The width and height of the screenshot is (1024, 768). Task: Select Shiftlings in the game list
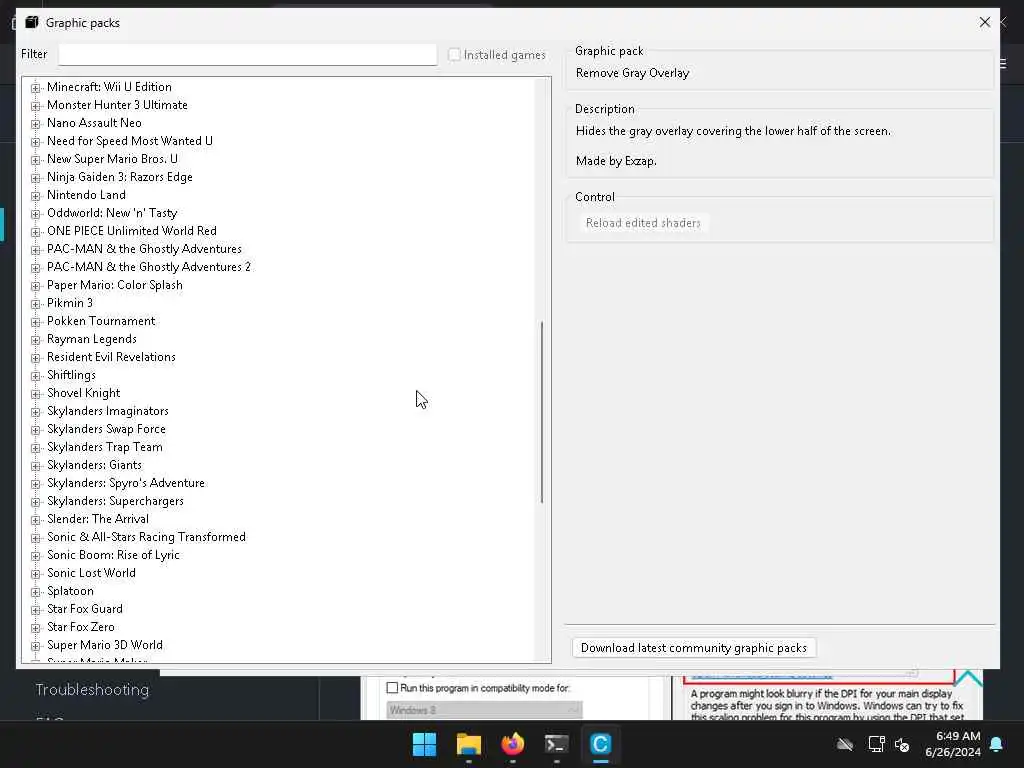pyautogui.click(x=71, y=376)
